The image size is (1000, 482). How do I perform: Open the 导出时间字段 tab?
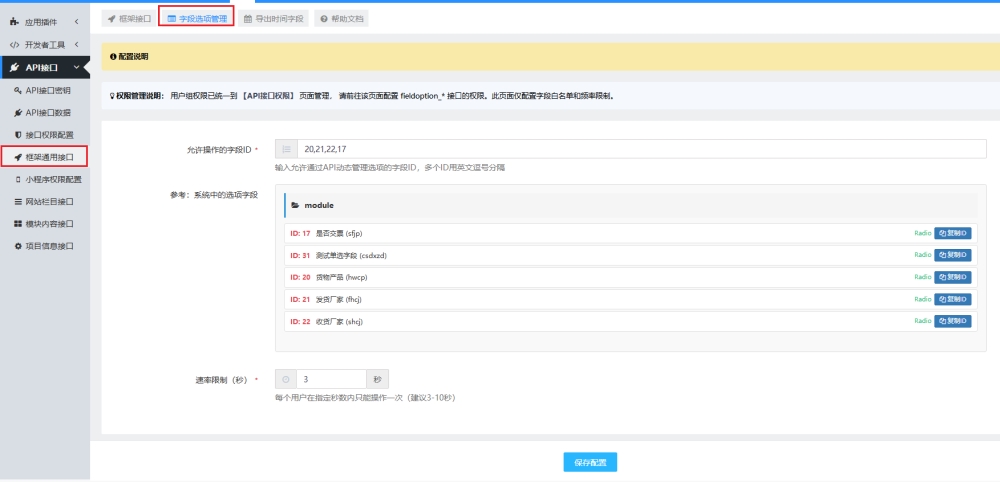coord(274,18)
